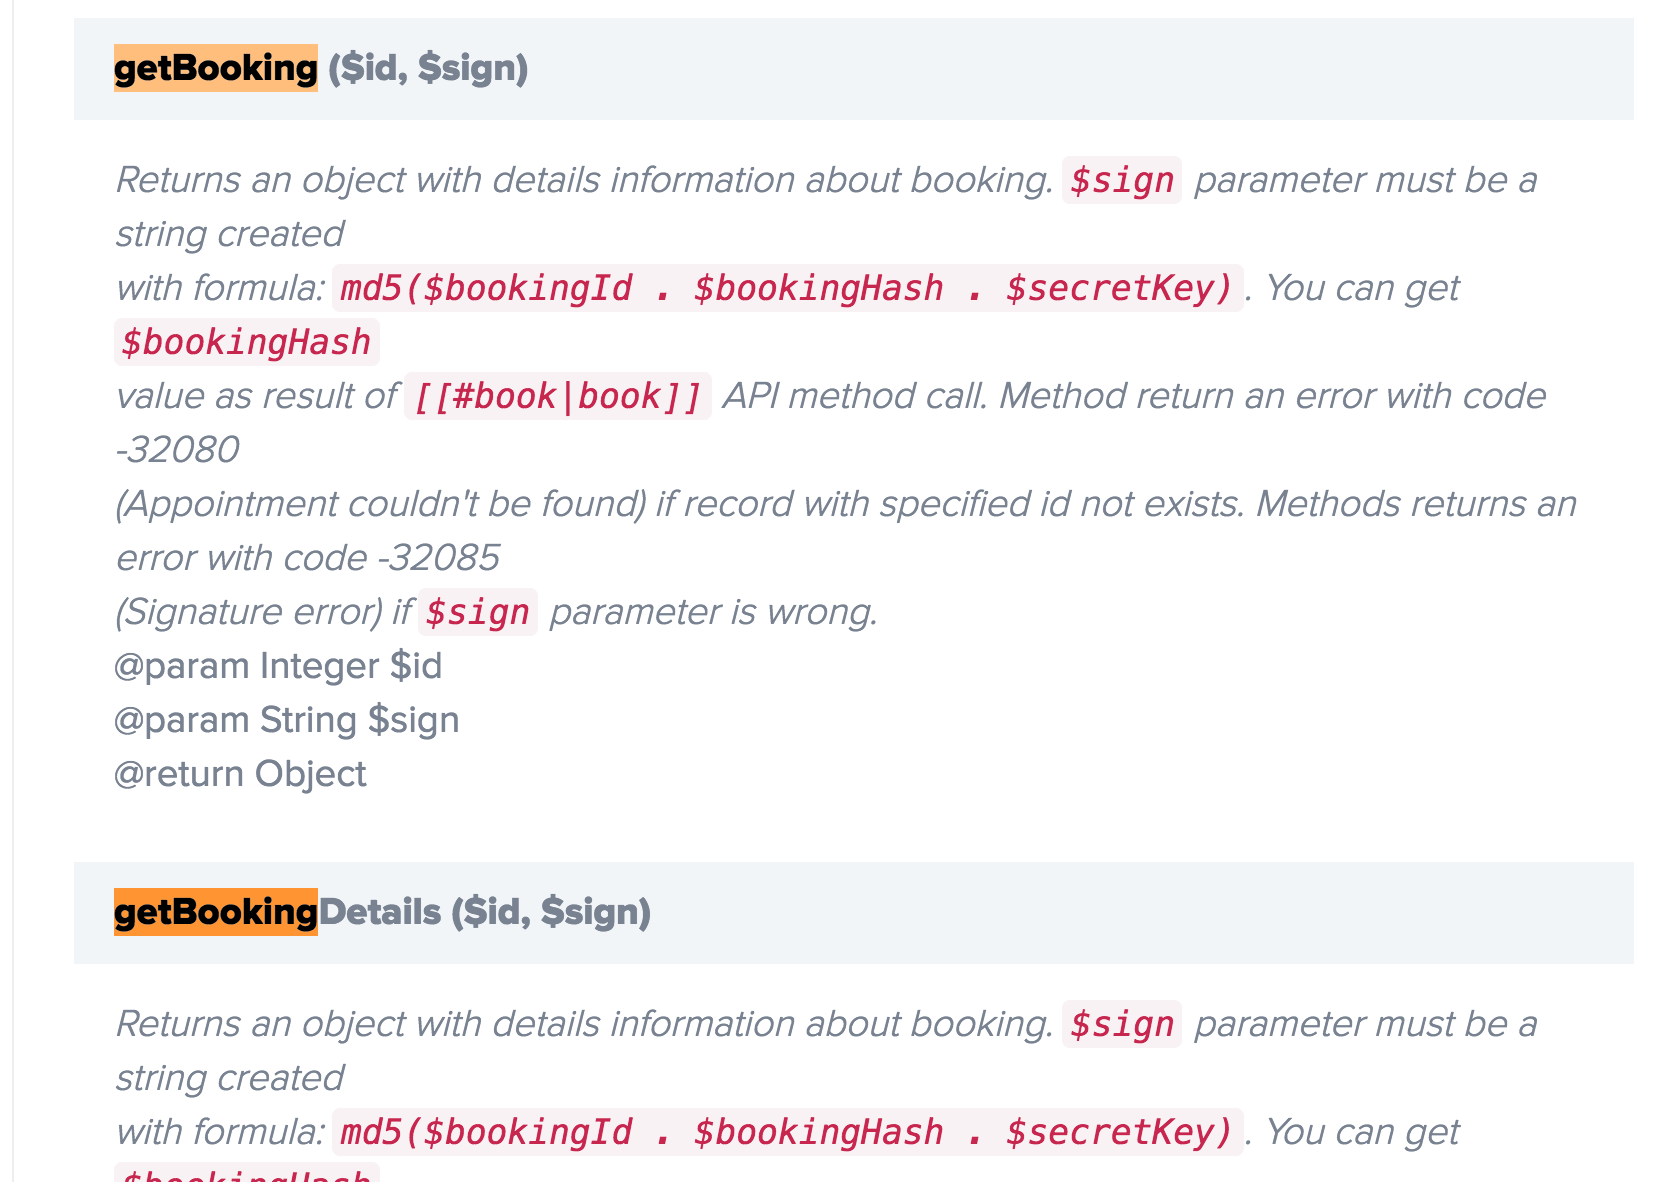Click the error code -32085 text

coord(438,558)
